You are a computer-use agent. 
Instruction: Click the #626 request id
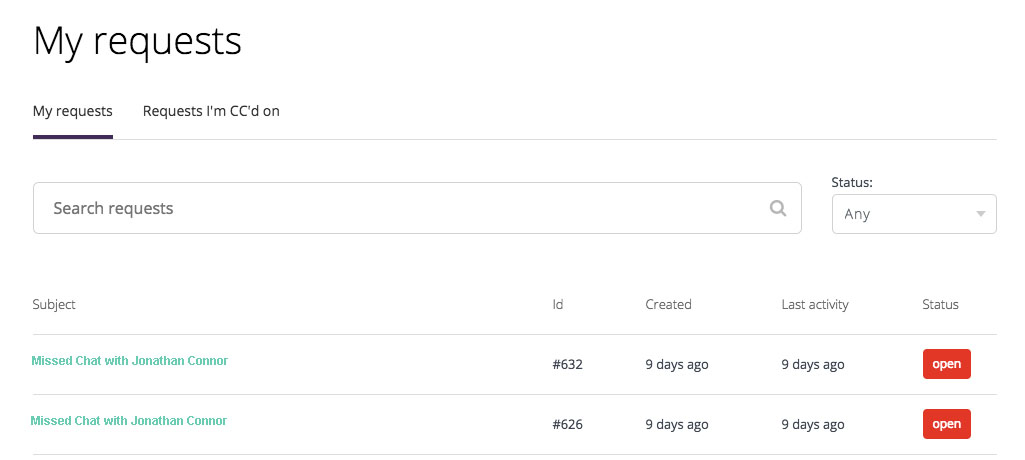click(567, 425)
